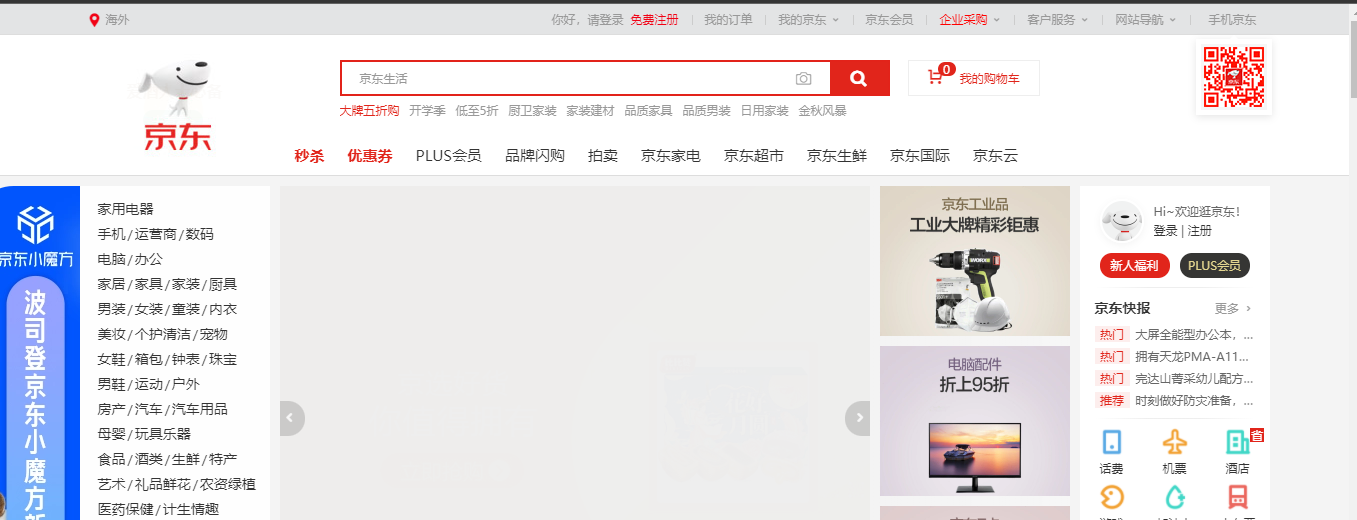Click the 话费 phone recharge icon
The image size is (1357, 520).
(x=1111, y=442)
